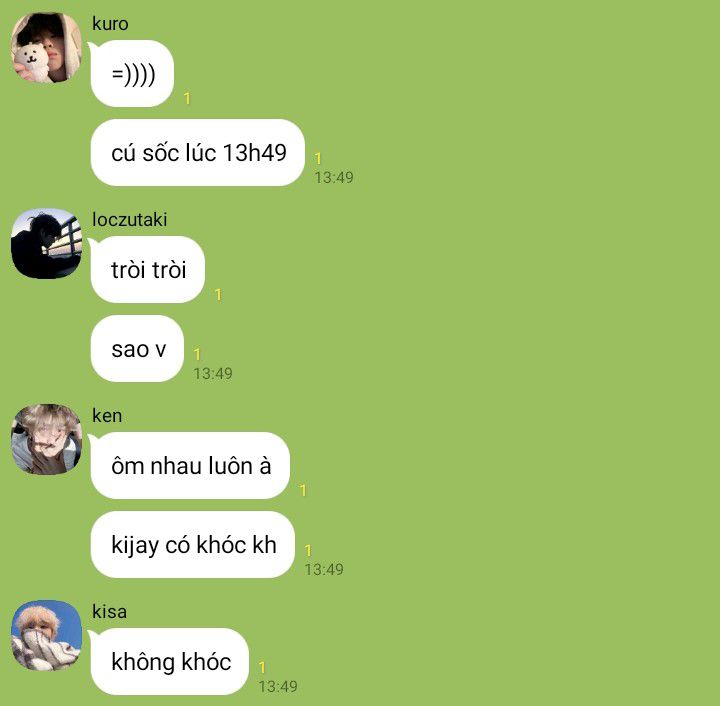Select the "=))))" message bubble
The image size is (720, 706).
(132, 73)
